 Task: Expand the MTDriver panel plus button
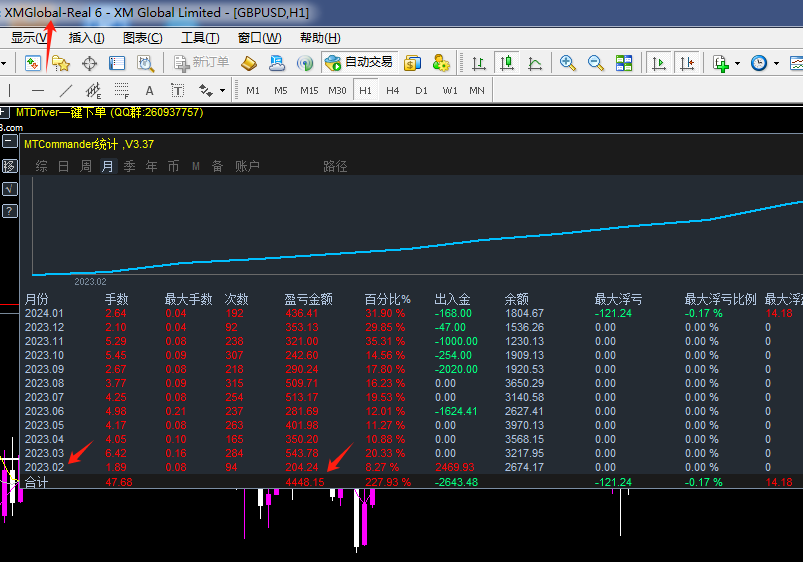[x=4, y=112]
